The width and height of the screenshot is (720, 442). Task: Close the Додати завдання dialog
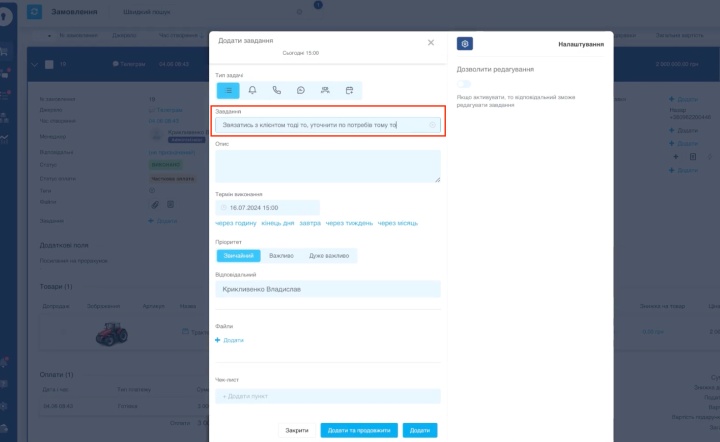point(431,43)
